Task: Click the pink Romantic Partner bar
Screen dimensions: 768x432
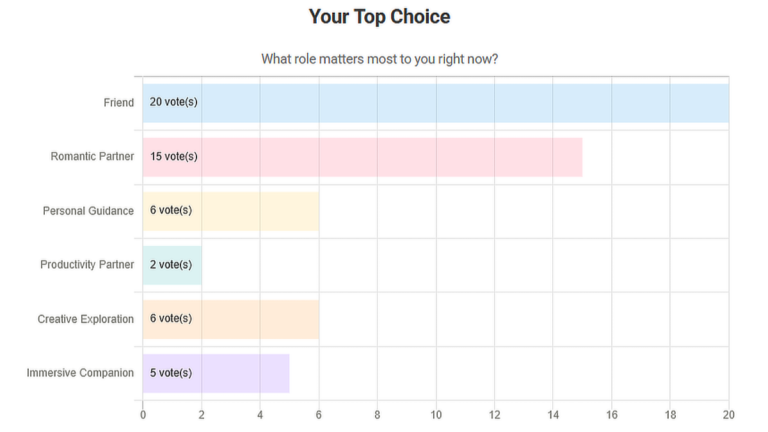Action: point(362,157)
